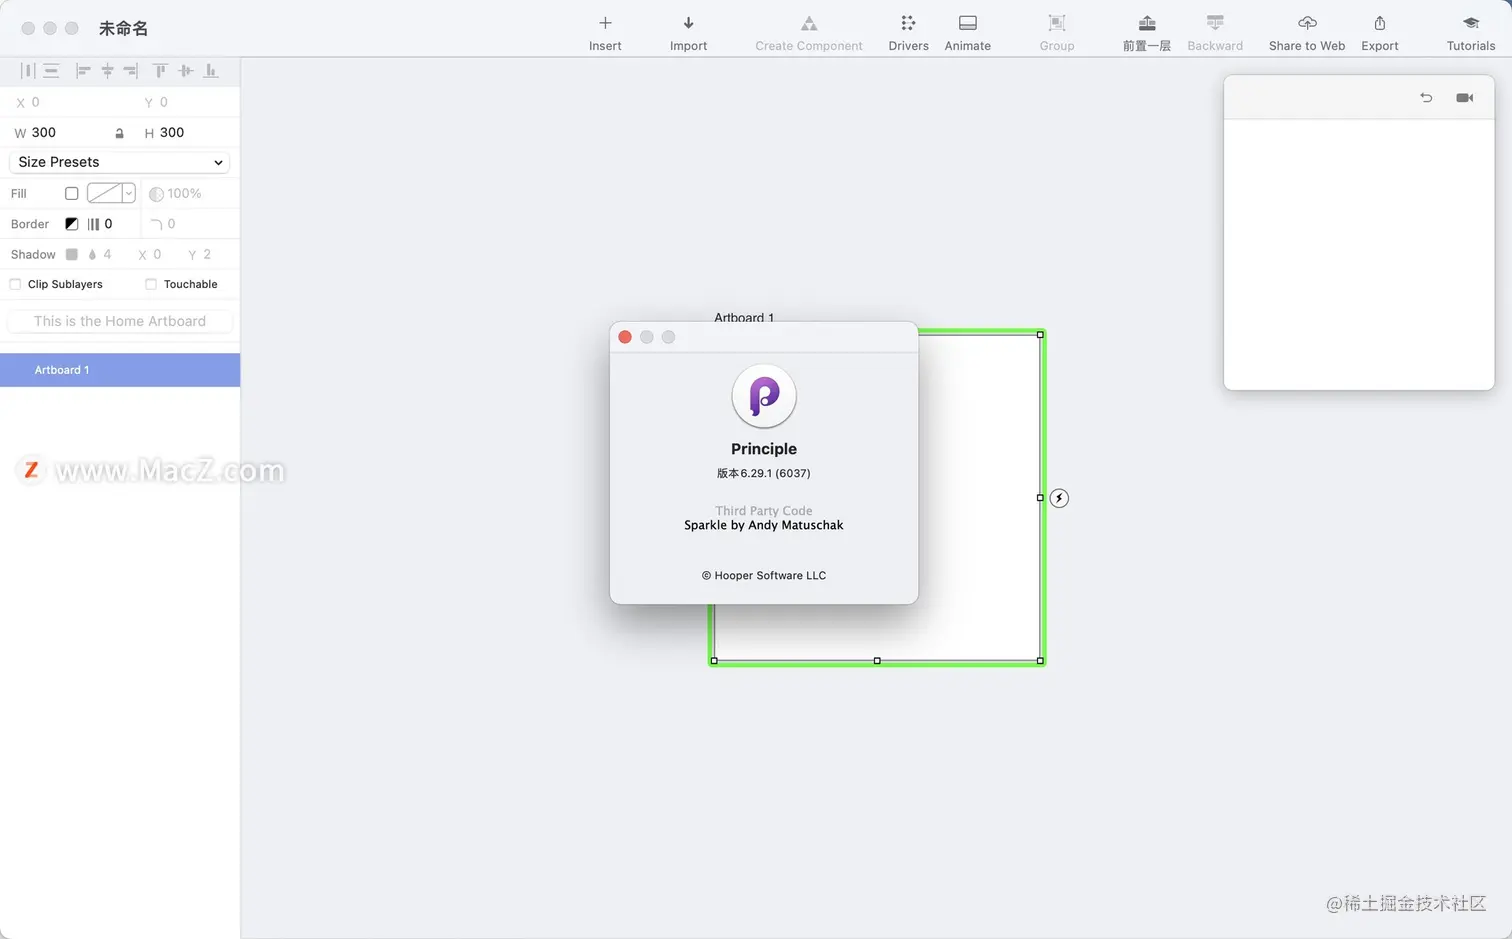Enable the Fill checkbox
The image size is (1512, 939).
click(x=71, y=193)
